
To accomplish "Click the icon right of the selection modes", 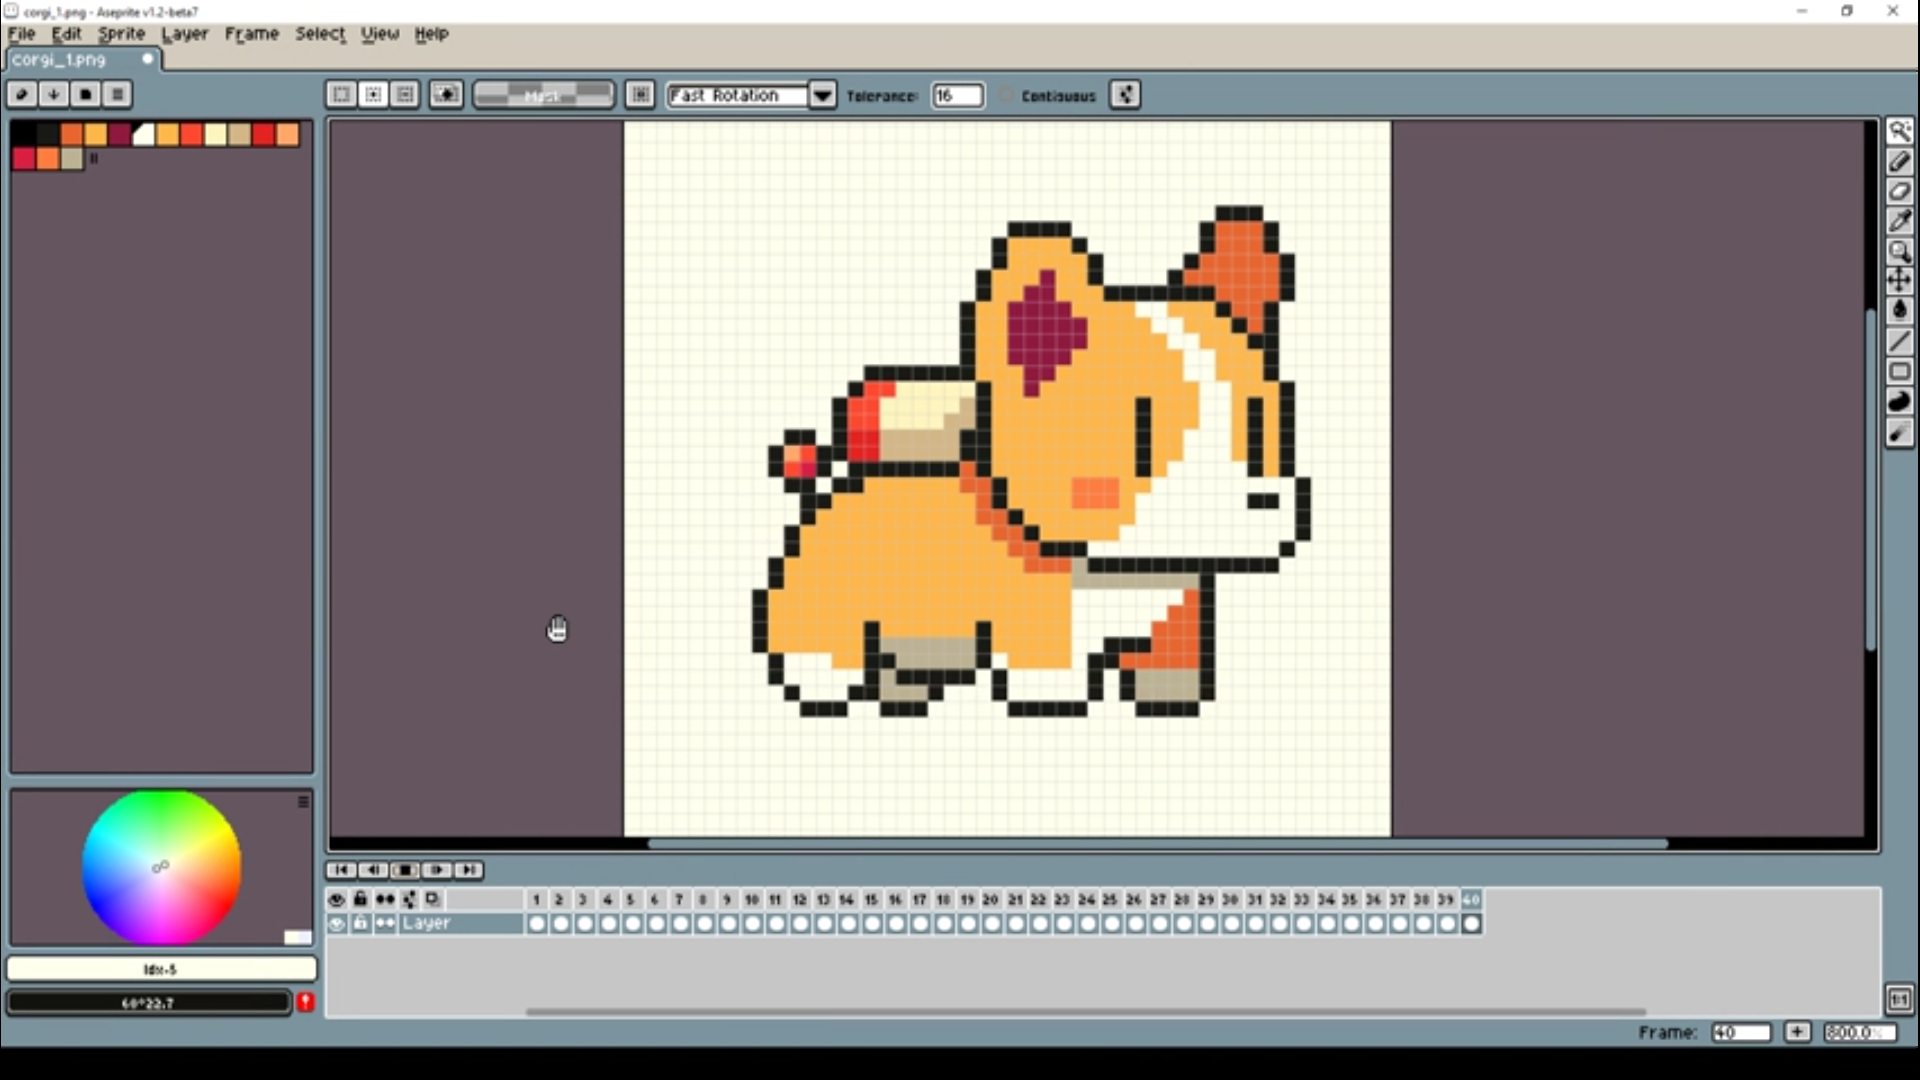I will (446, 94).
